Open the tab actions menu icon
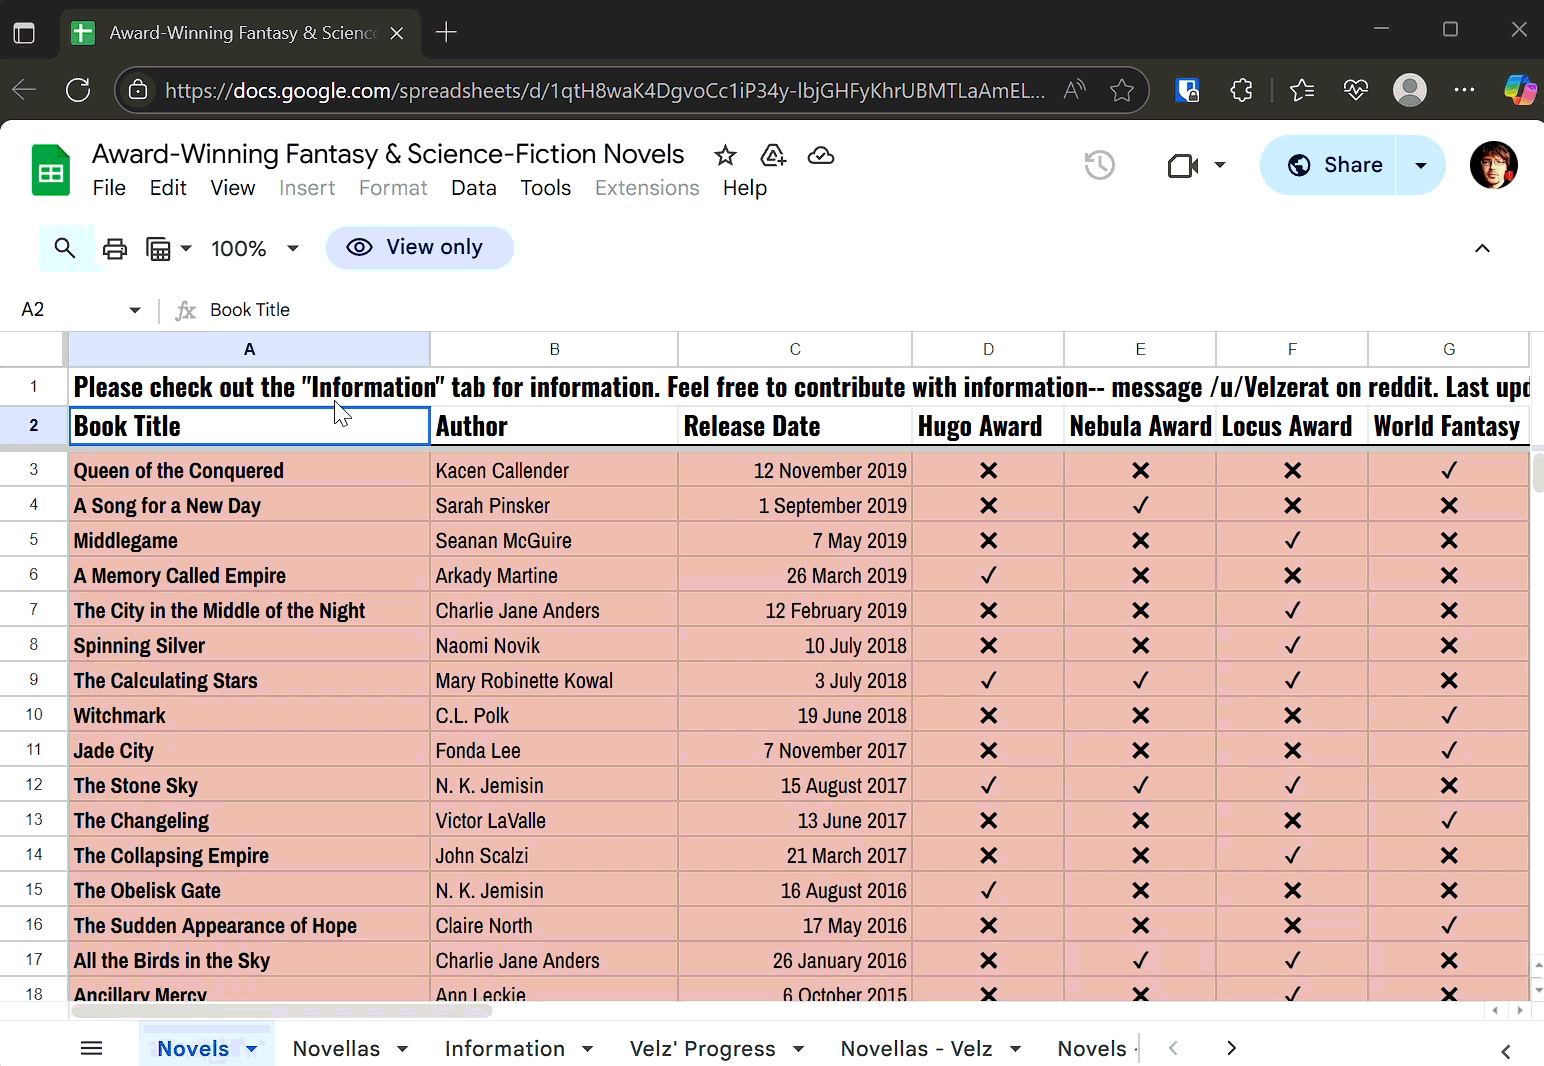1544x1066 pixels. click(x=24, y=33)
